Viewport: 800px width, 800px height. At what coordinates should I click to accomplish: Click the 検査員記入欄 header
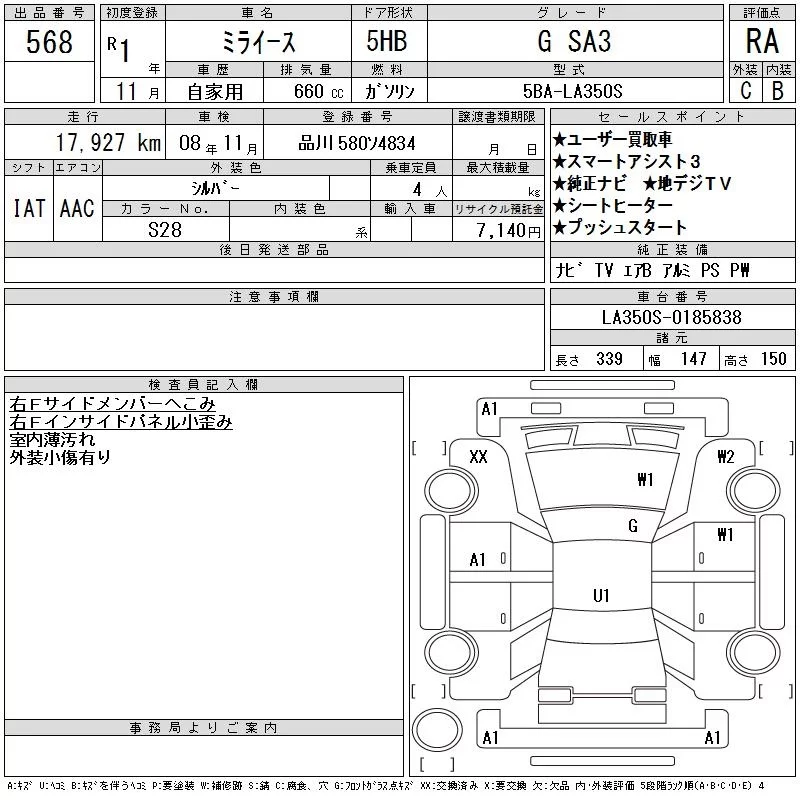pyautogui.click(x=204, y=384)
